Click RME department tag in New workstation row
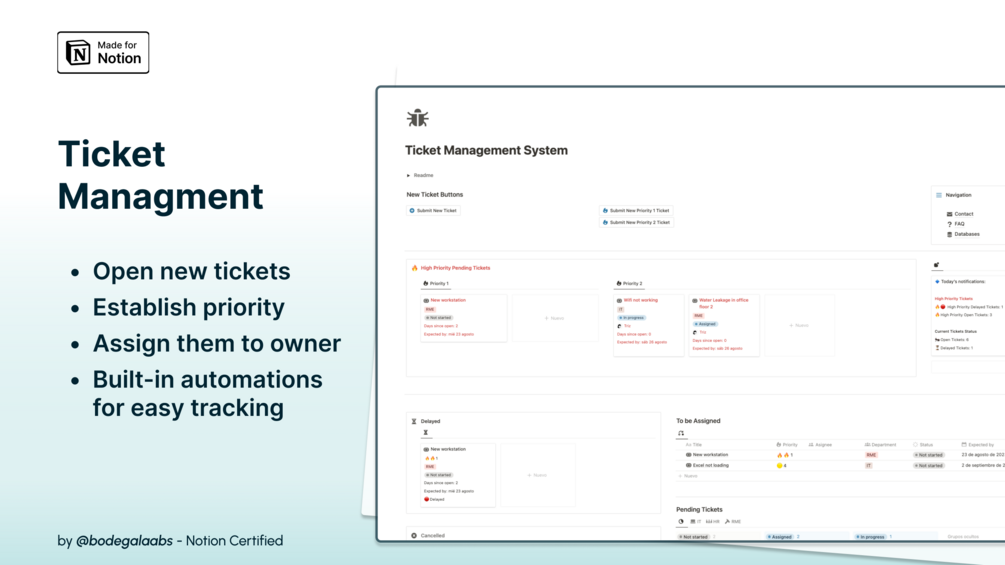 (x=871, y=455)
